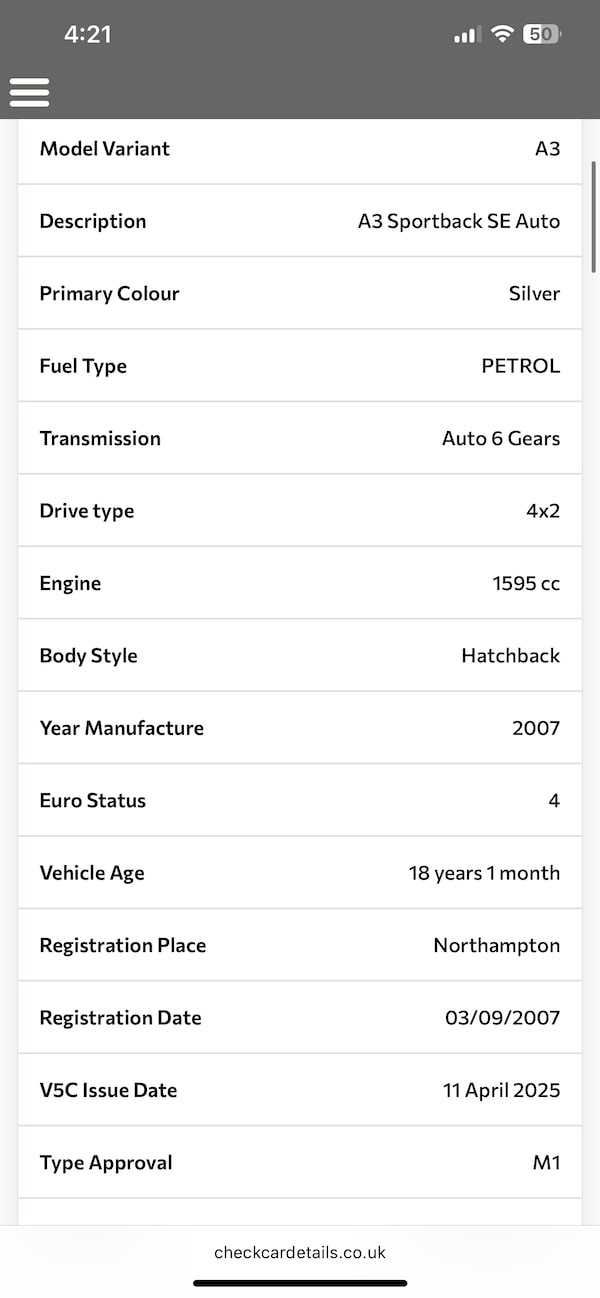The width and height of the screenshot is (600, 1298).
Task: Tap the cellular signal bars icon
Action: 466,35
